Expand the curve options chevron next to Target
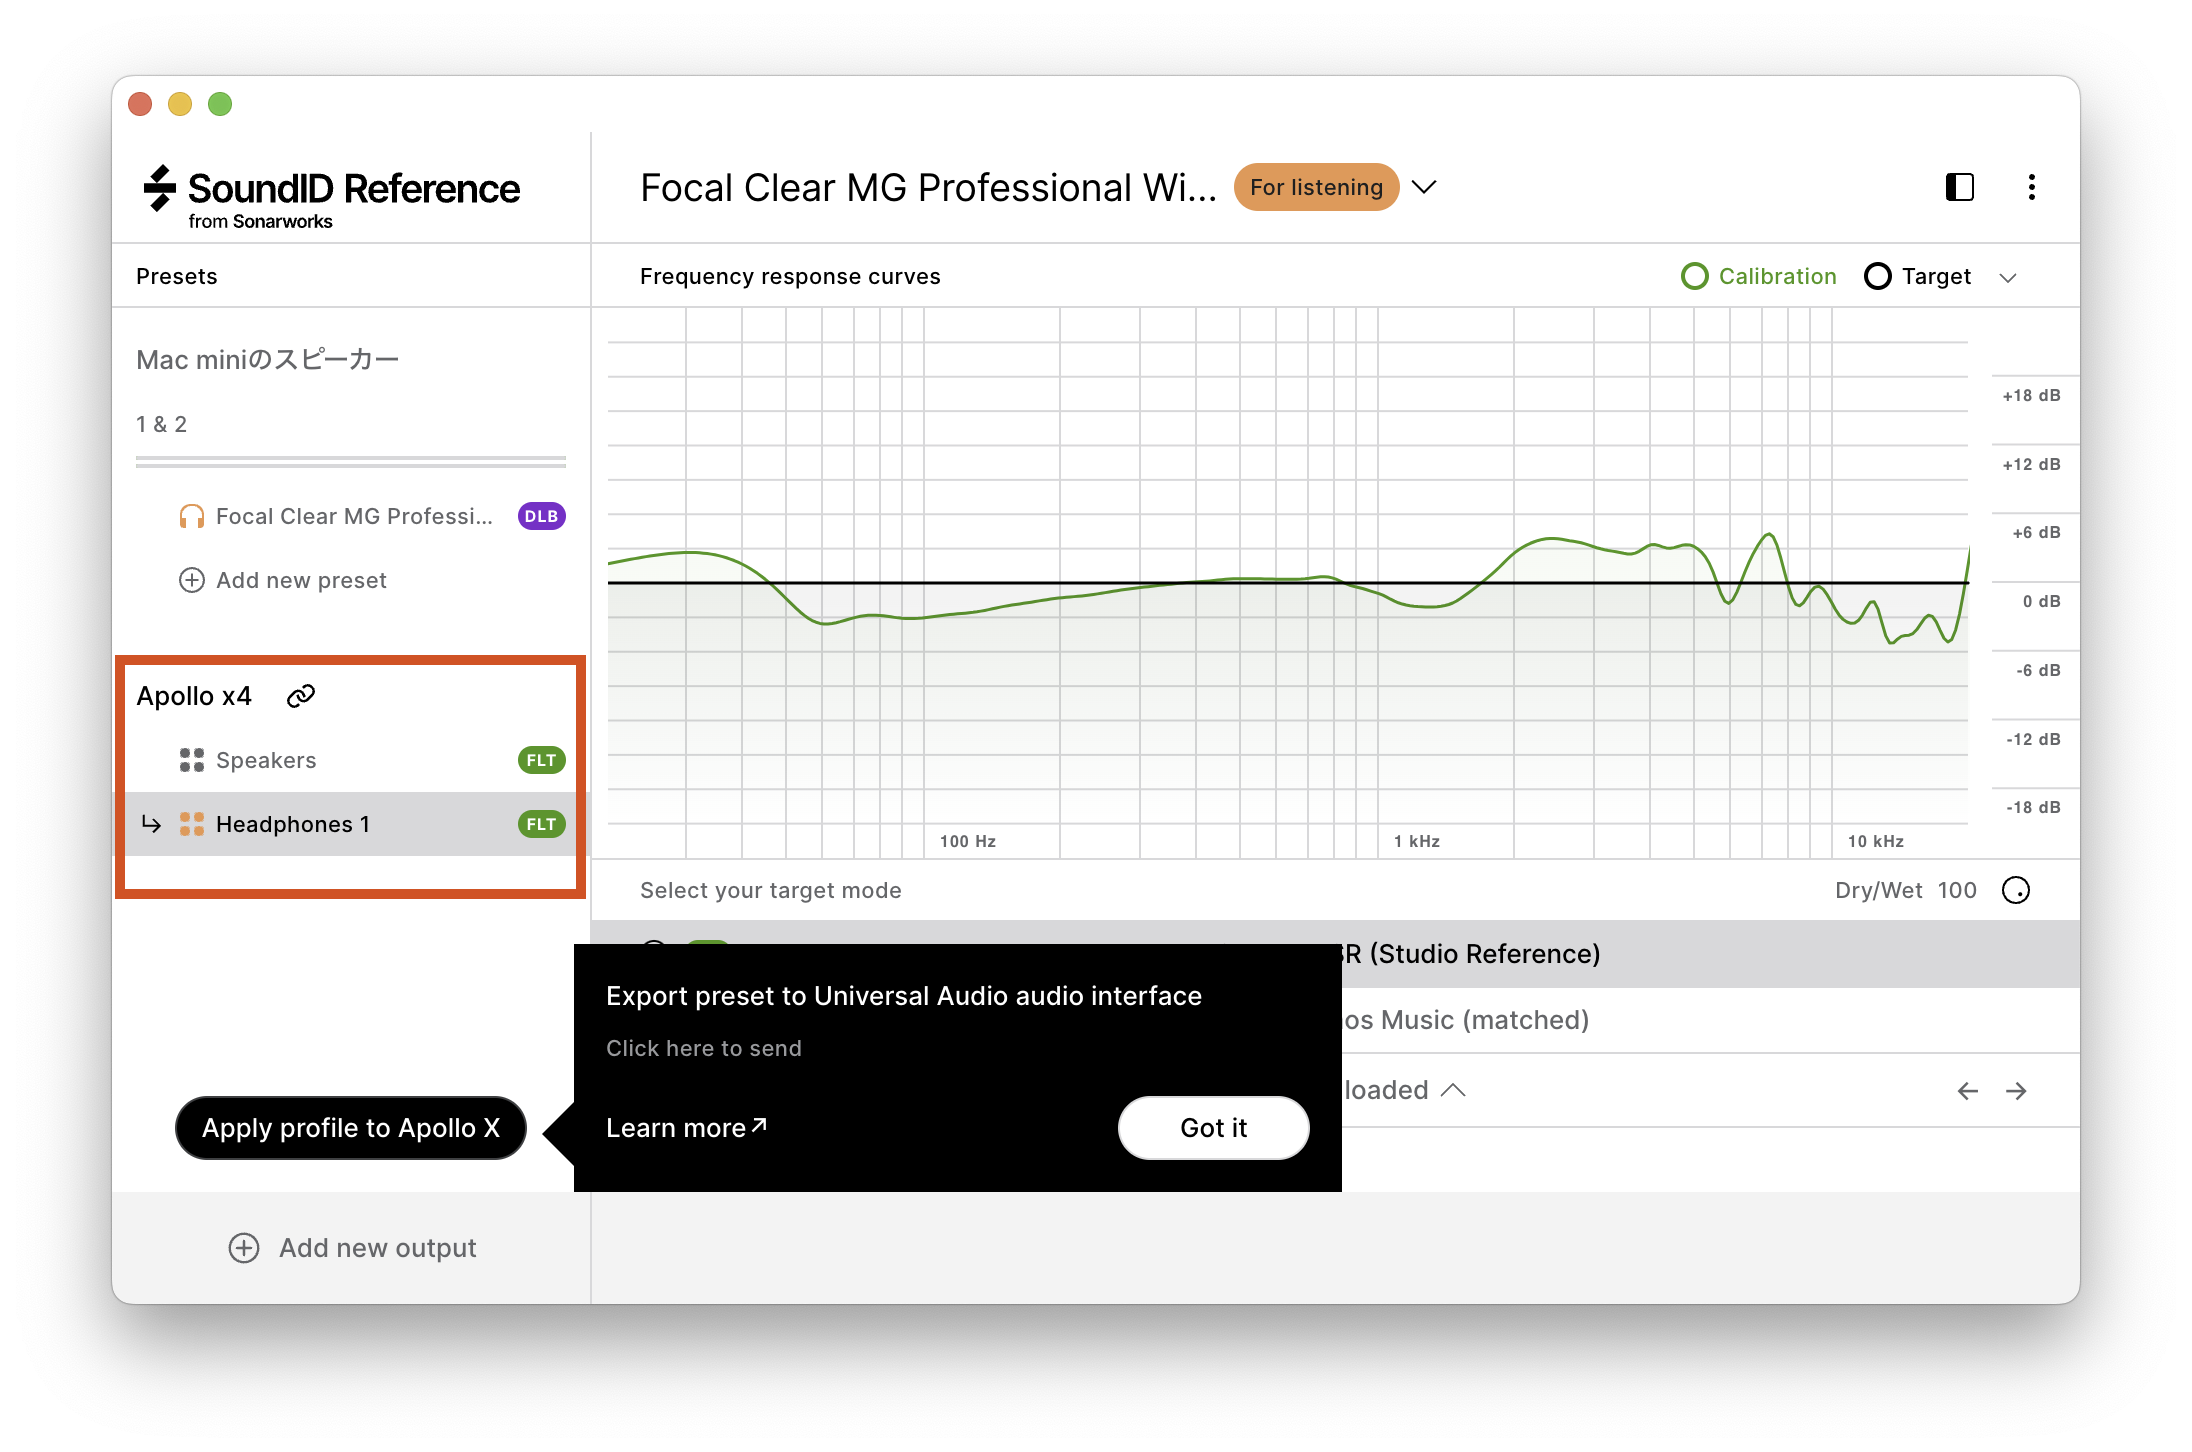2192x1452 pixels. tap(2008, 278)
